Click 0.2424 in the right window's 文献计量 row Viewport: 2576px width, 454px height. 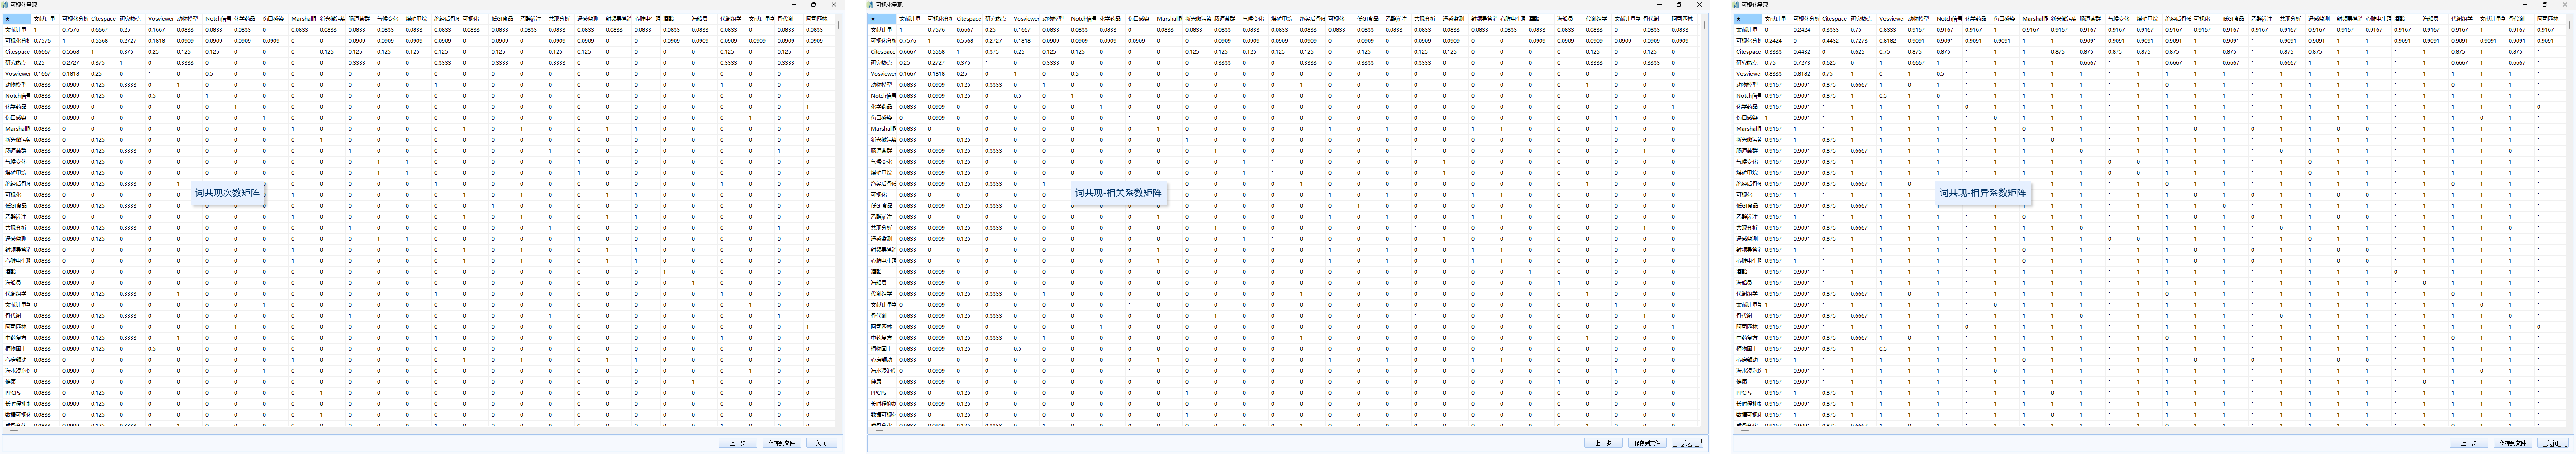click(x=1802, y=30)
